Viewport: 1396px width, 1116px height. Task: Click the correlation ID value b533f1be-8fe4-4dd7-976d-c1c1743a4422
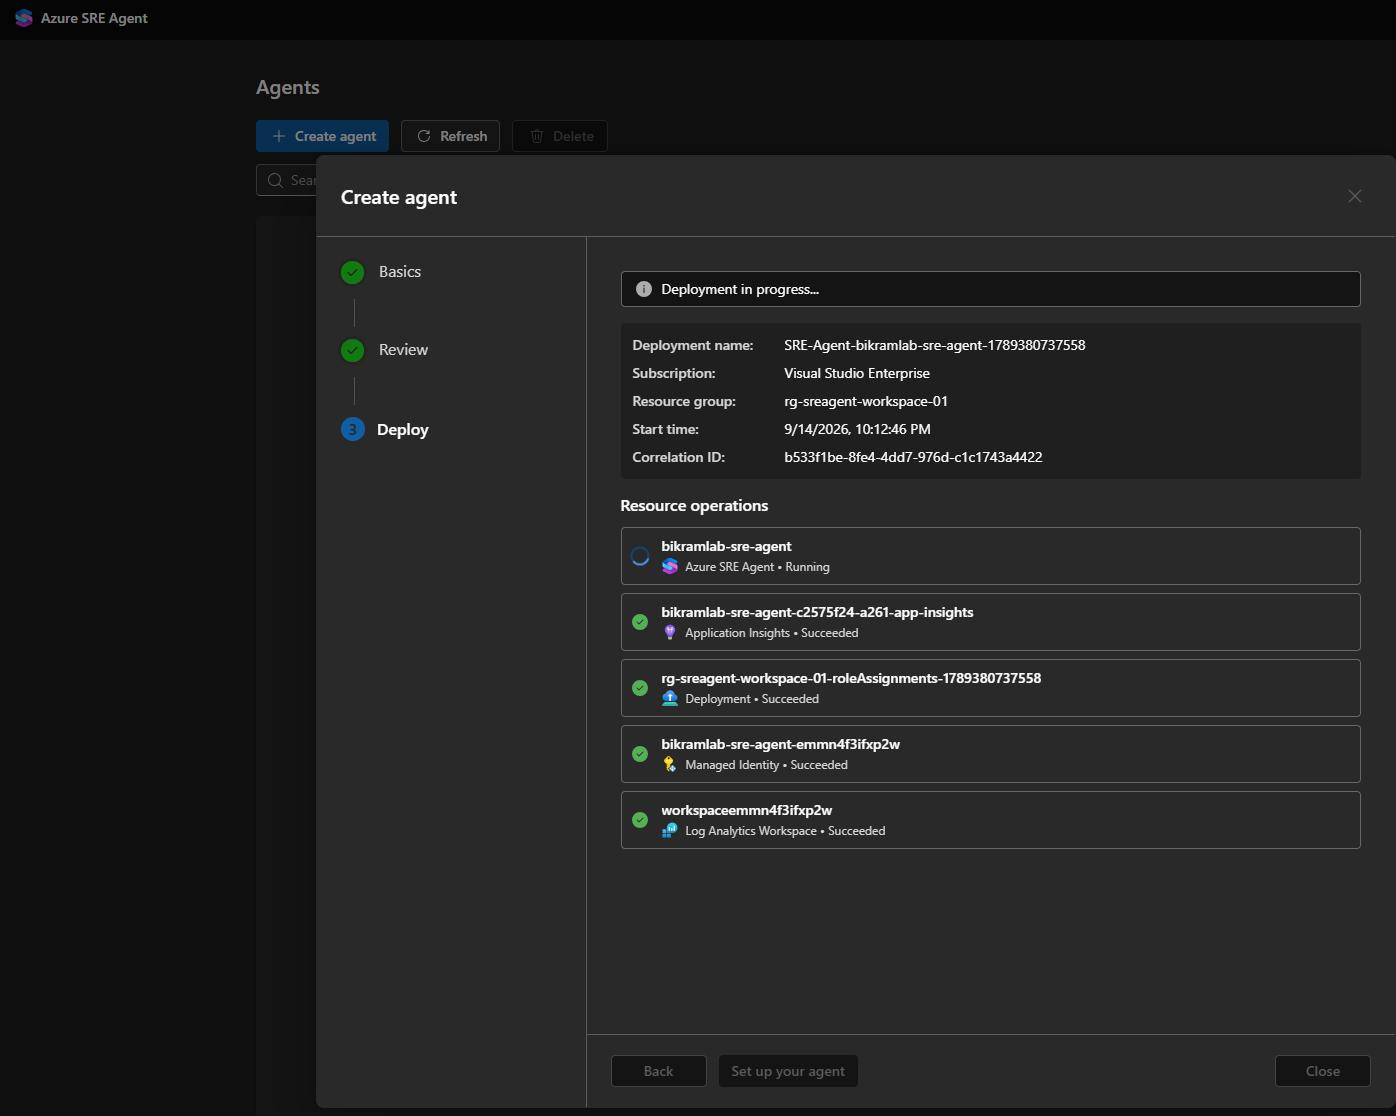[913, 457]
